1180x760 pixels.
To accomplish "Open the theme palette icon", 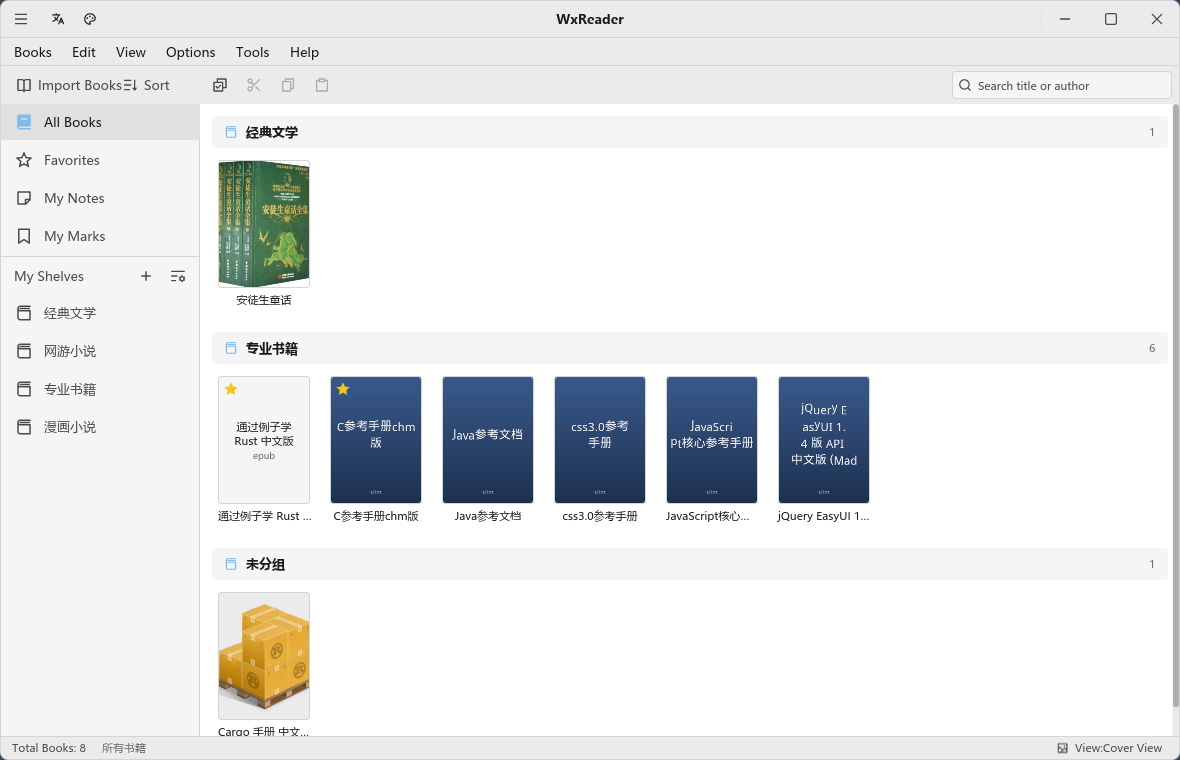I will [x=90, y=19].
